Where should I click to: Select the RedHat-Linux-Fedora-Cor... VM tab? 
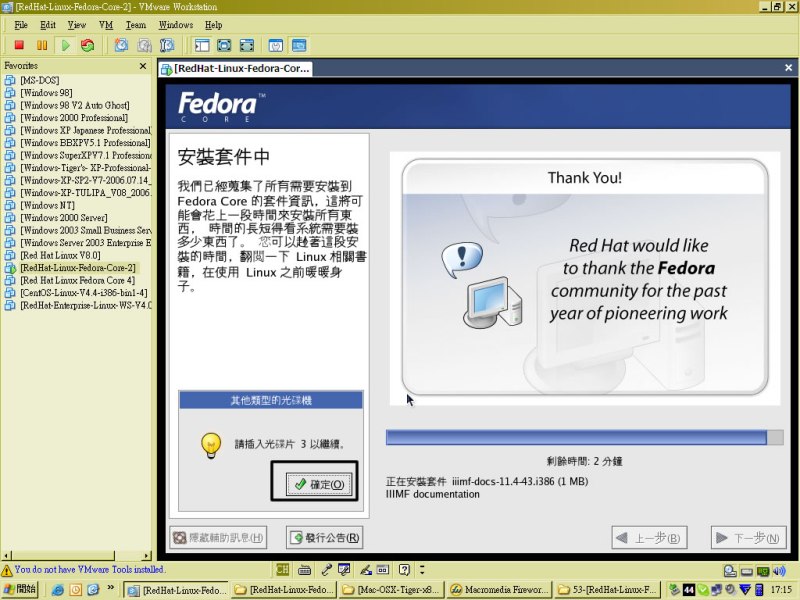tap(236, 68)
